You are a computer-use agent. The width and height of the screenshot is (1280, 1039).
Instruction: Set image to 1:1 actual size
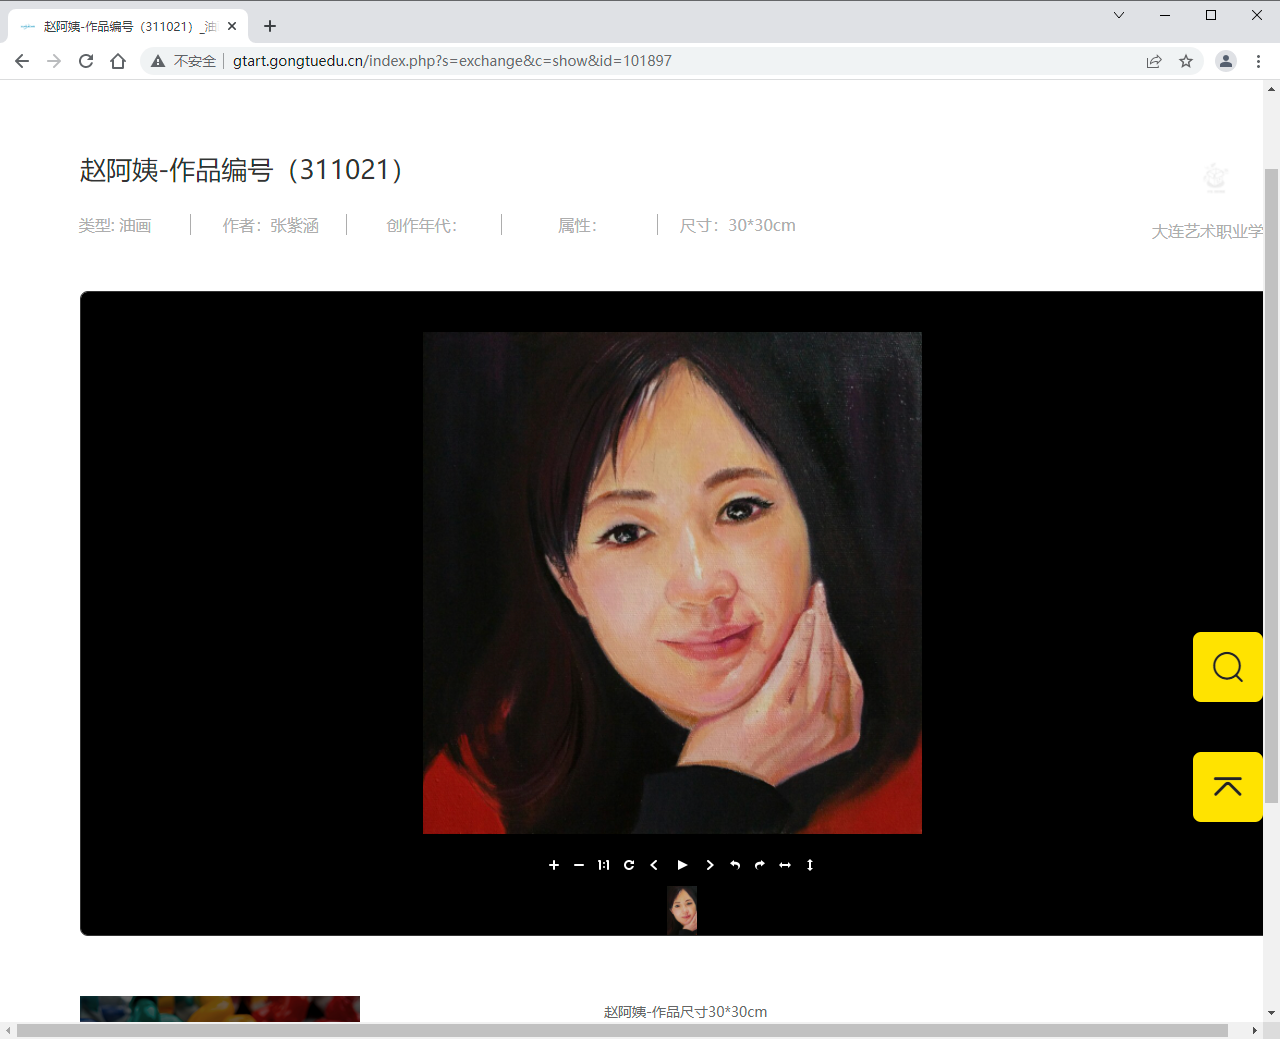pos(604,865)
